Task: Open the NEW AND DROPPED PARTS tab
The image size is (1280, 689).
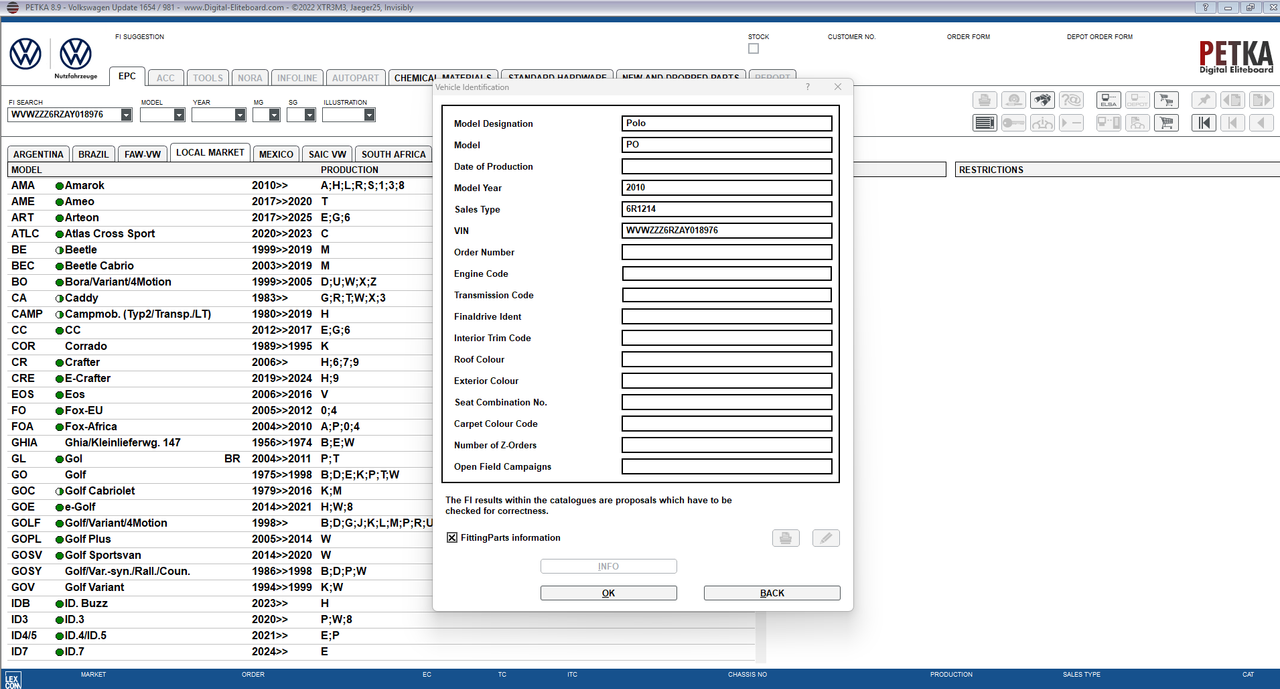Action: pos(680,77)
